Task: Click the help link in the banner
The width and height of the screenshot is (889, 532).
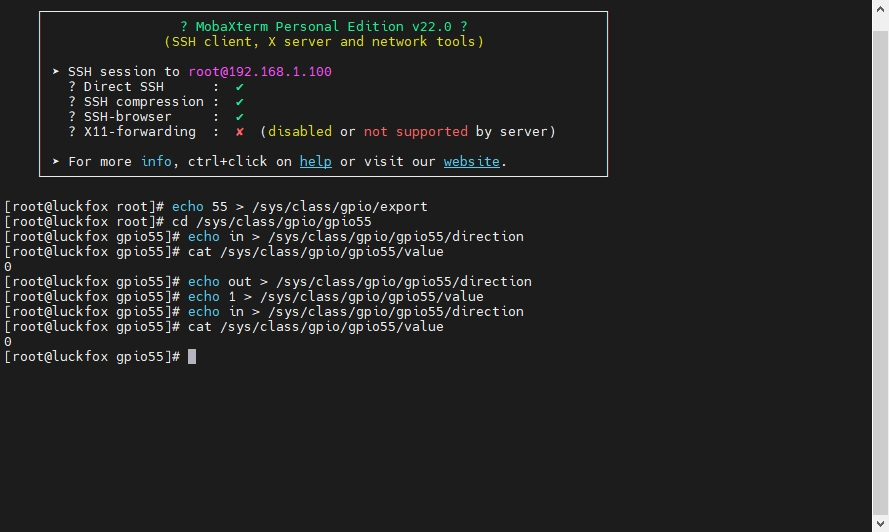Action: (315, 162)
